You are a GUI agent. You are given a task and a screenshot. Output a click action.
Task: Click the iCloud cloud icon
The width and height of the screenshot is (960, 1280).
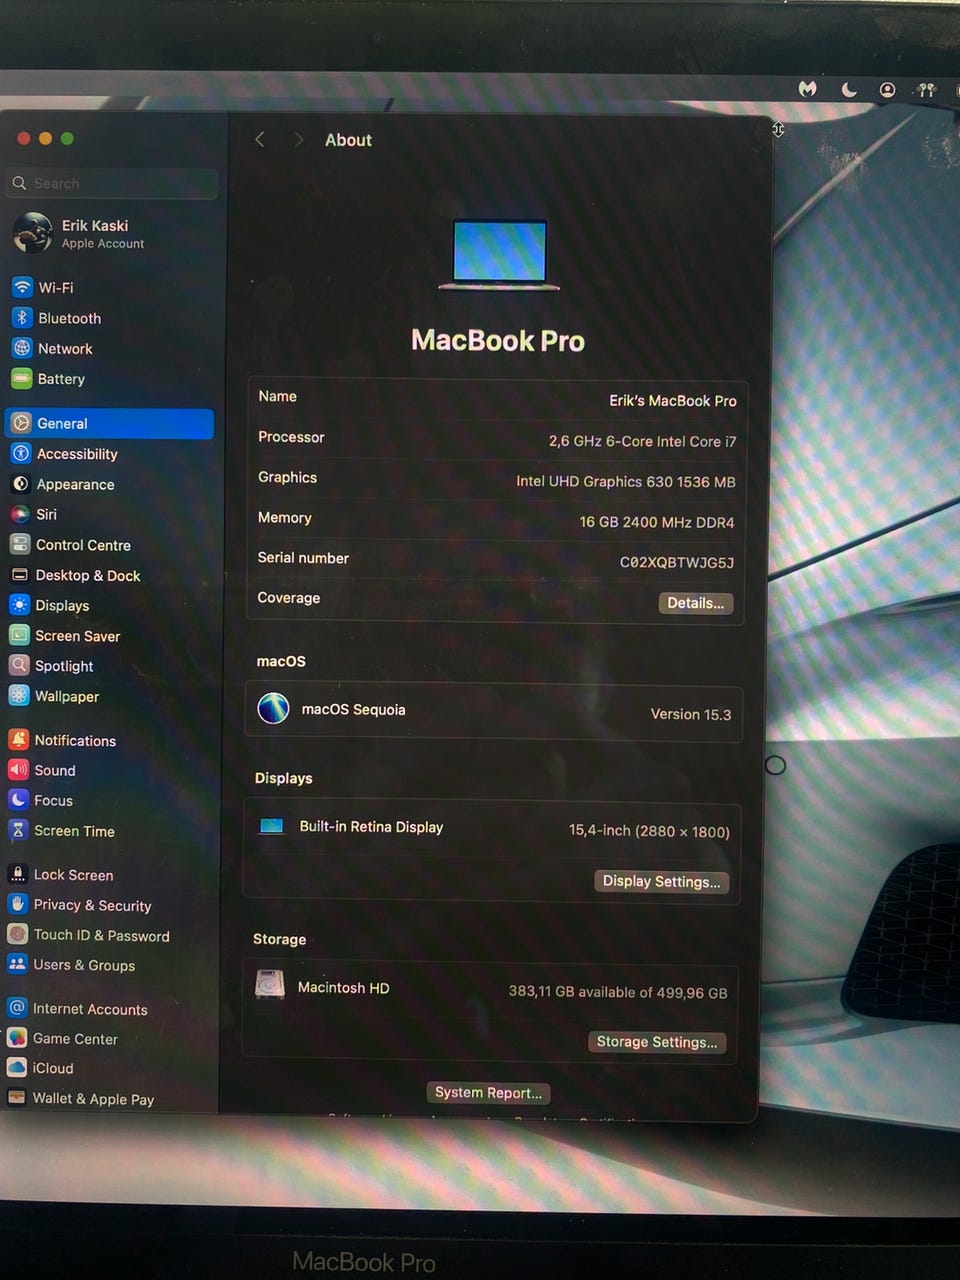(16, 1067)
